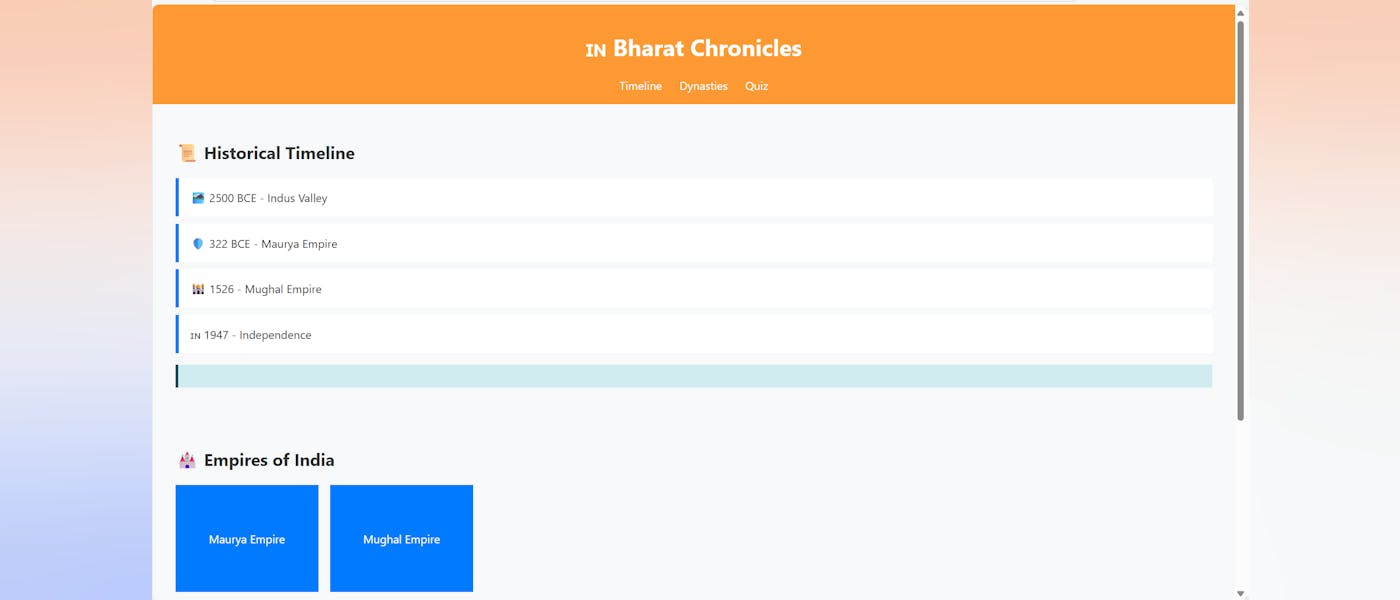Go to the Dynasties section link
1400x600 pixels.
coord(703,86)
